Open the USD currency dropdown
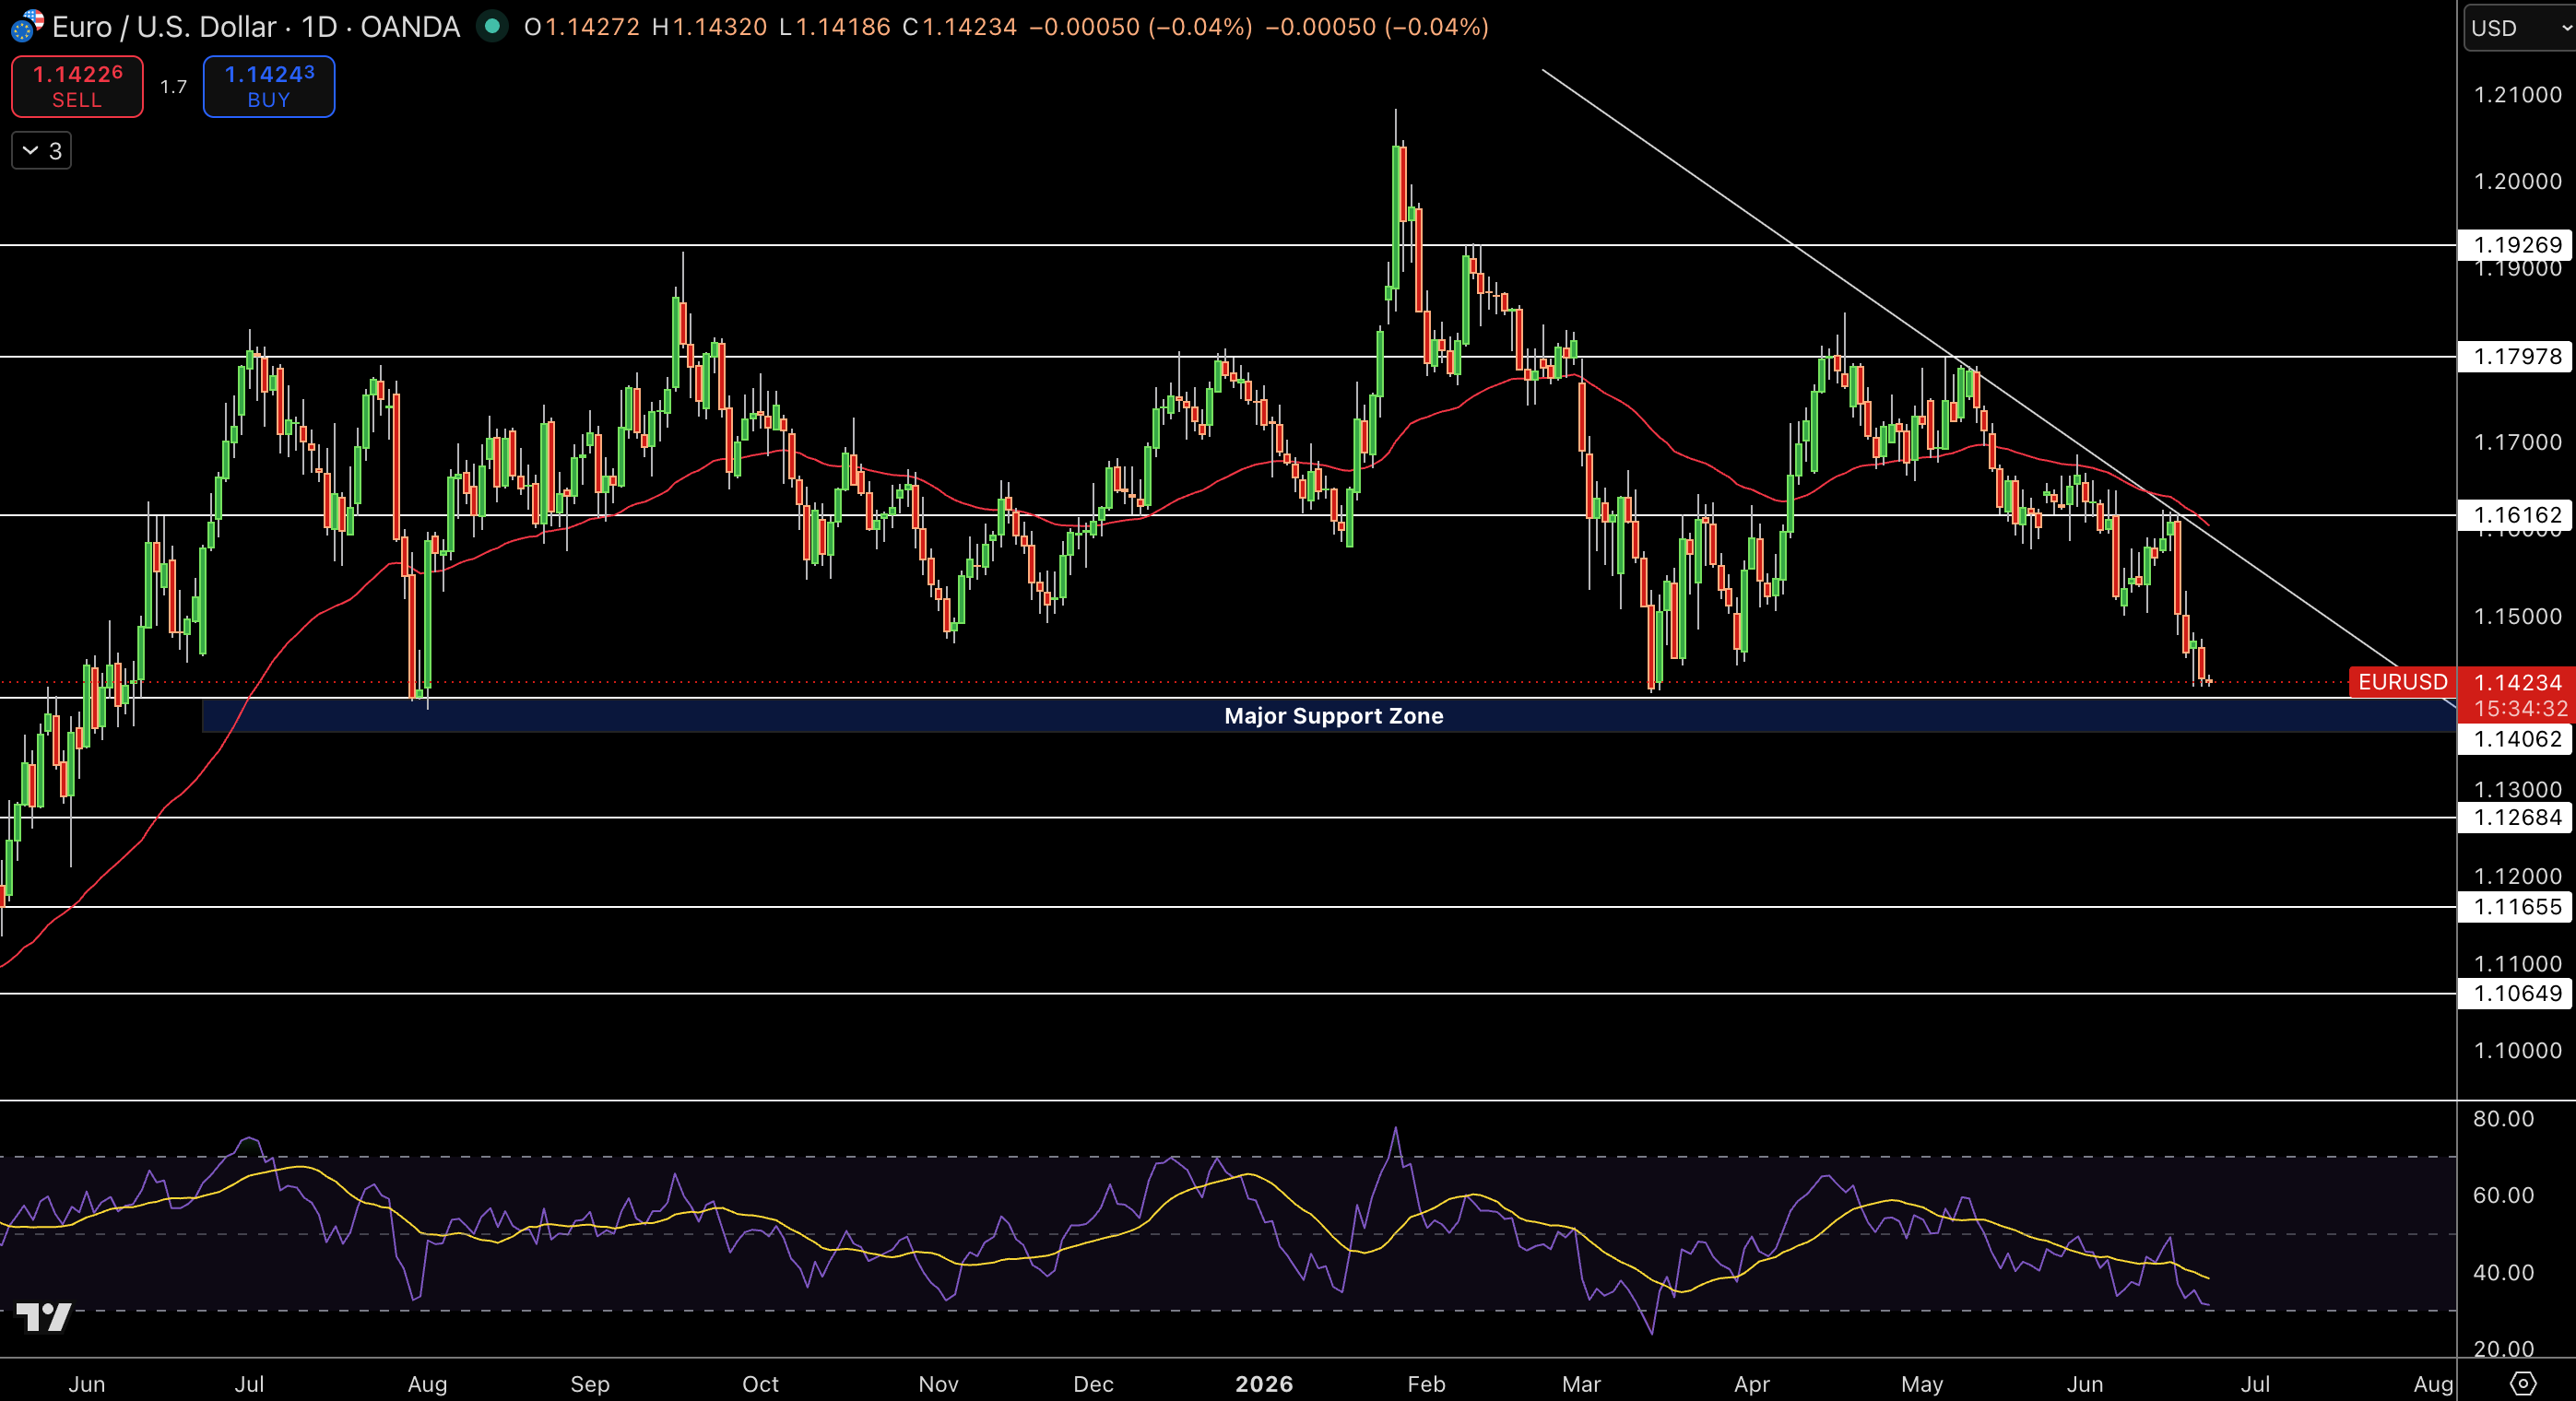This screenshot has height=1401, width=2576. pyautogui.click(x=2521, y=28)
